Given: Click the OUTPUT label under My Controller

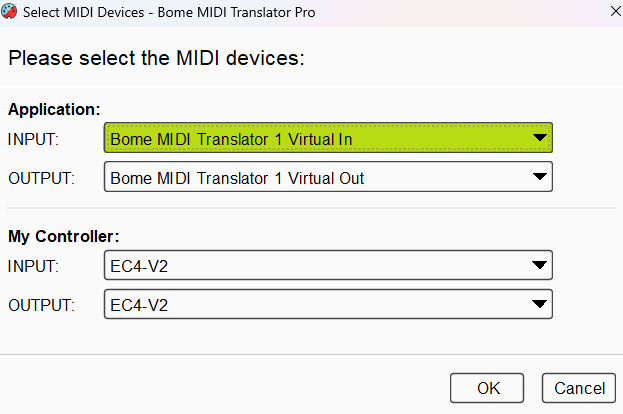Looking at the screenshot, I should point(41,306).
